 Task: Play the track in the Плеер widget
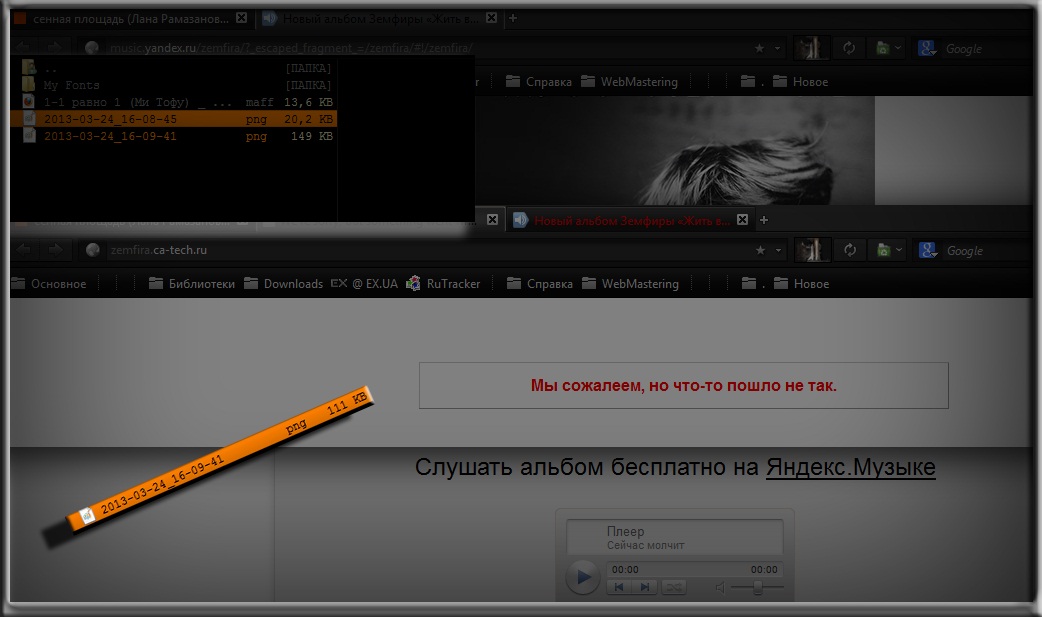tap(582, 577)
